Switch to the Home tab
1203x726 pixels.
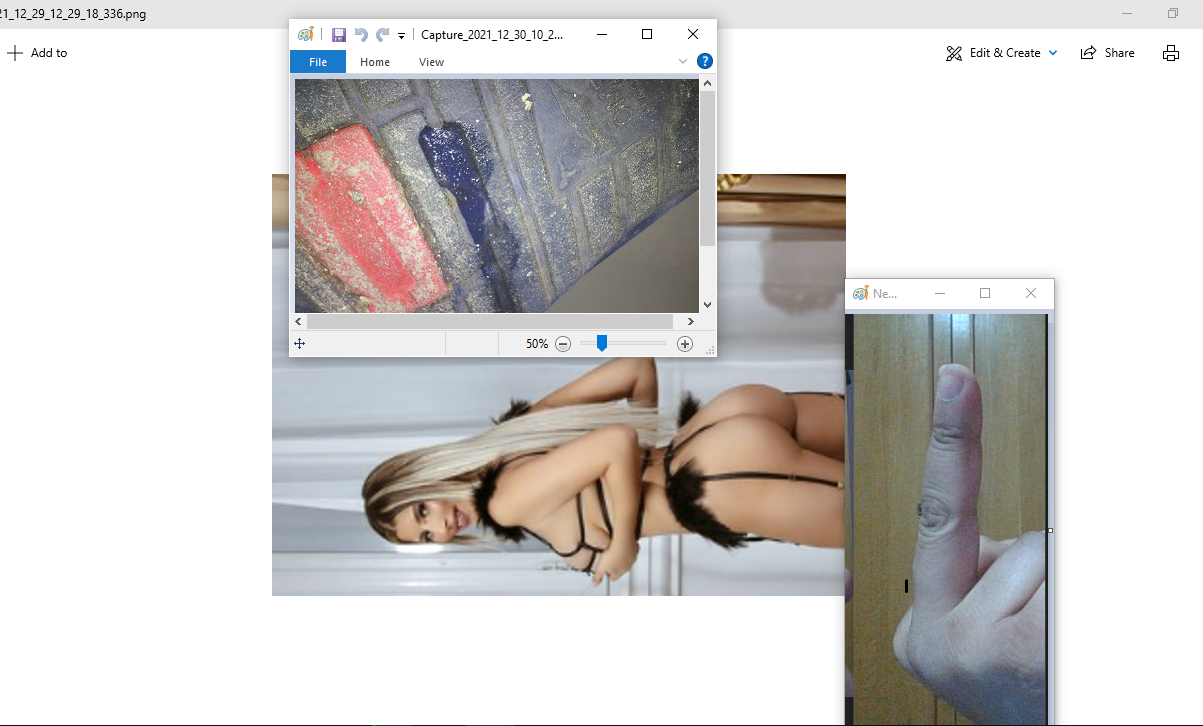[375, 62]
